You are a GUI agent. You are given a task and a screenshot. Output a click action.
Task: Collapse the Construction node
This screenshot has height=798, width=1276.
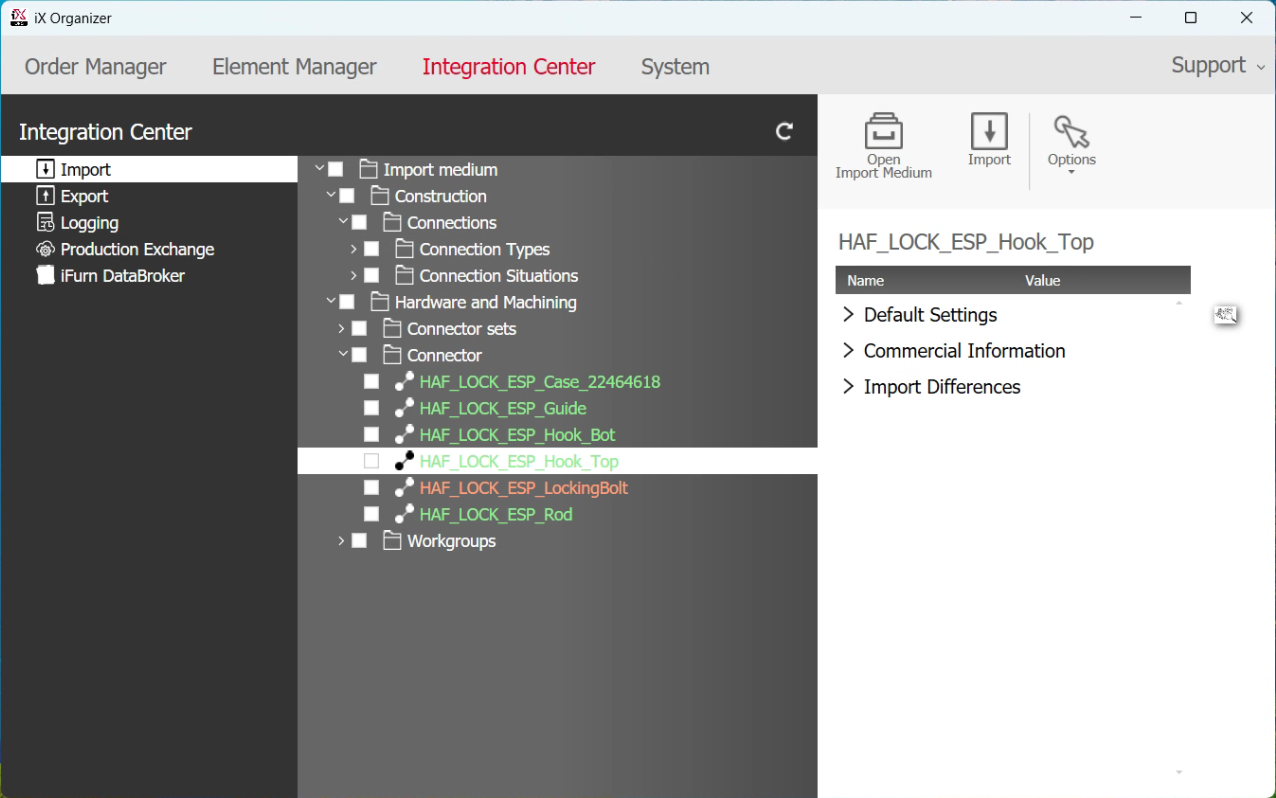(x=331, y=196)
